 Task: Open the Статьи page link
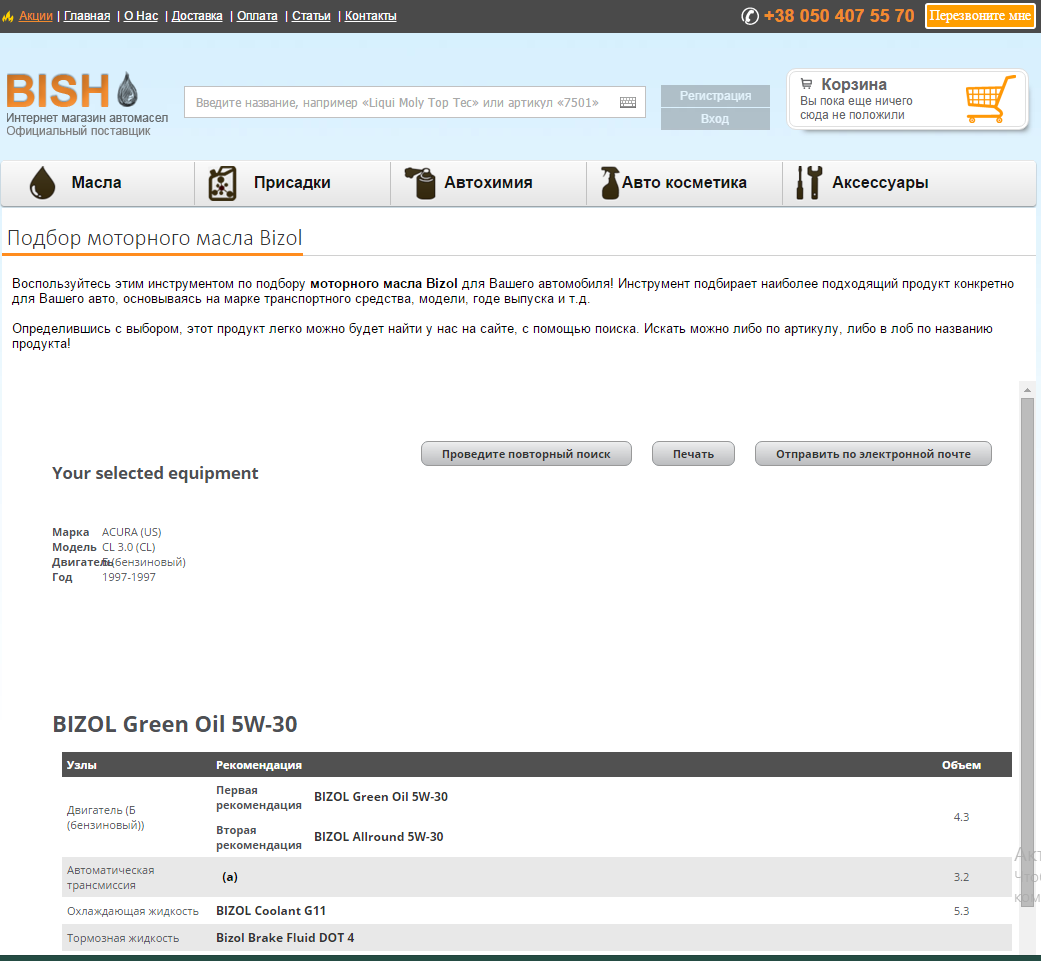pos(311,16)
